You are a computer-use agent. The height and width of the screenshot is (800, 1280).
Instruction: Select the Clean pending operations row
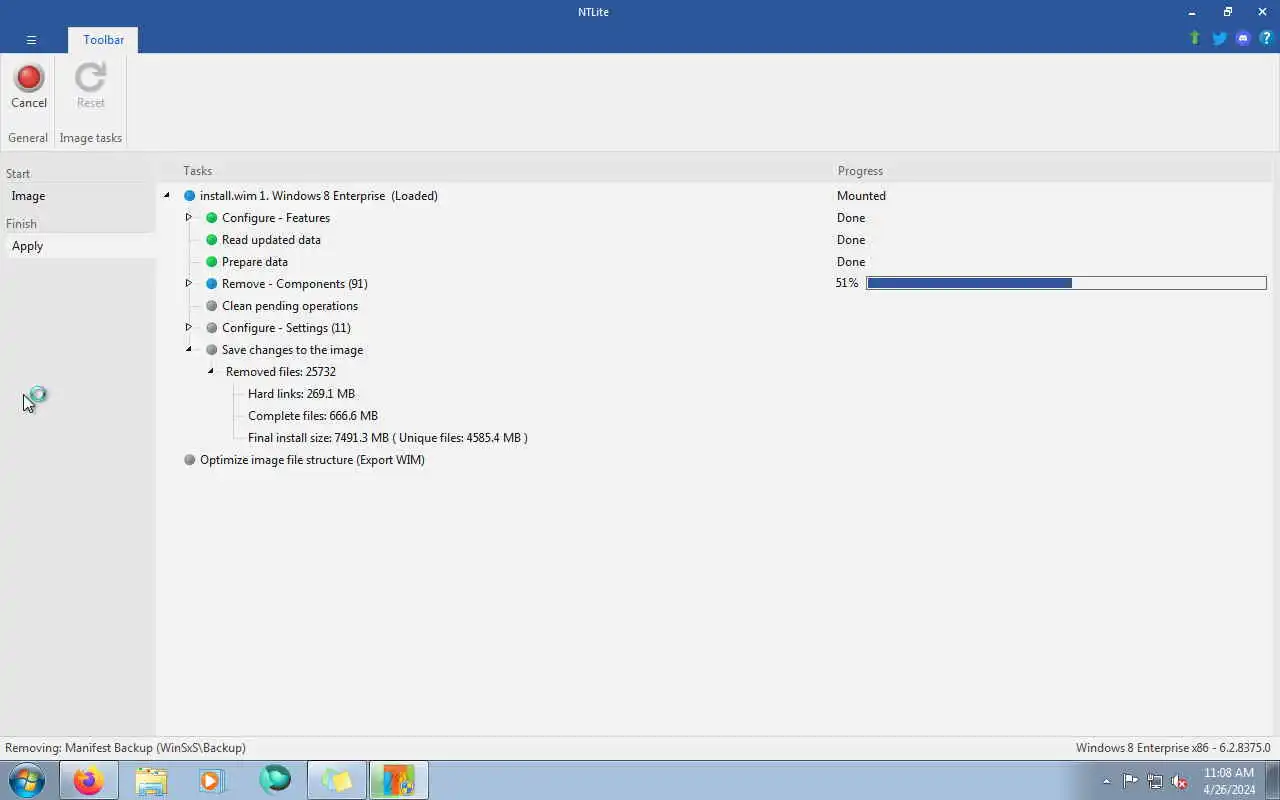pos(290,306)
